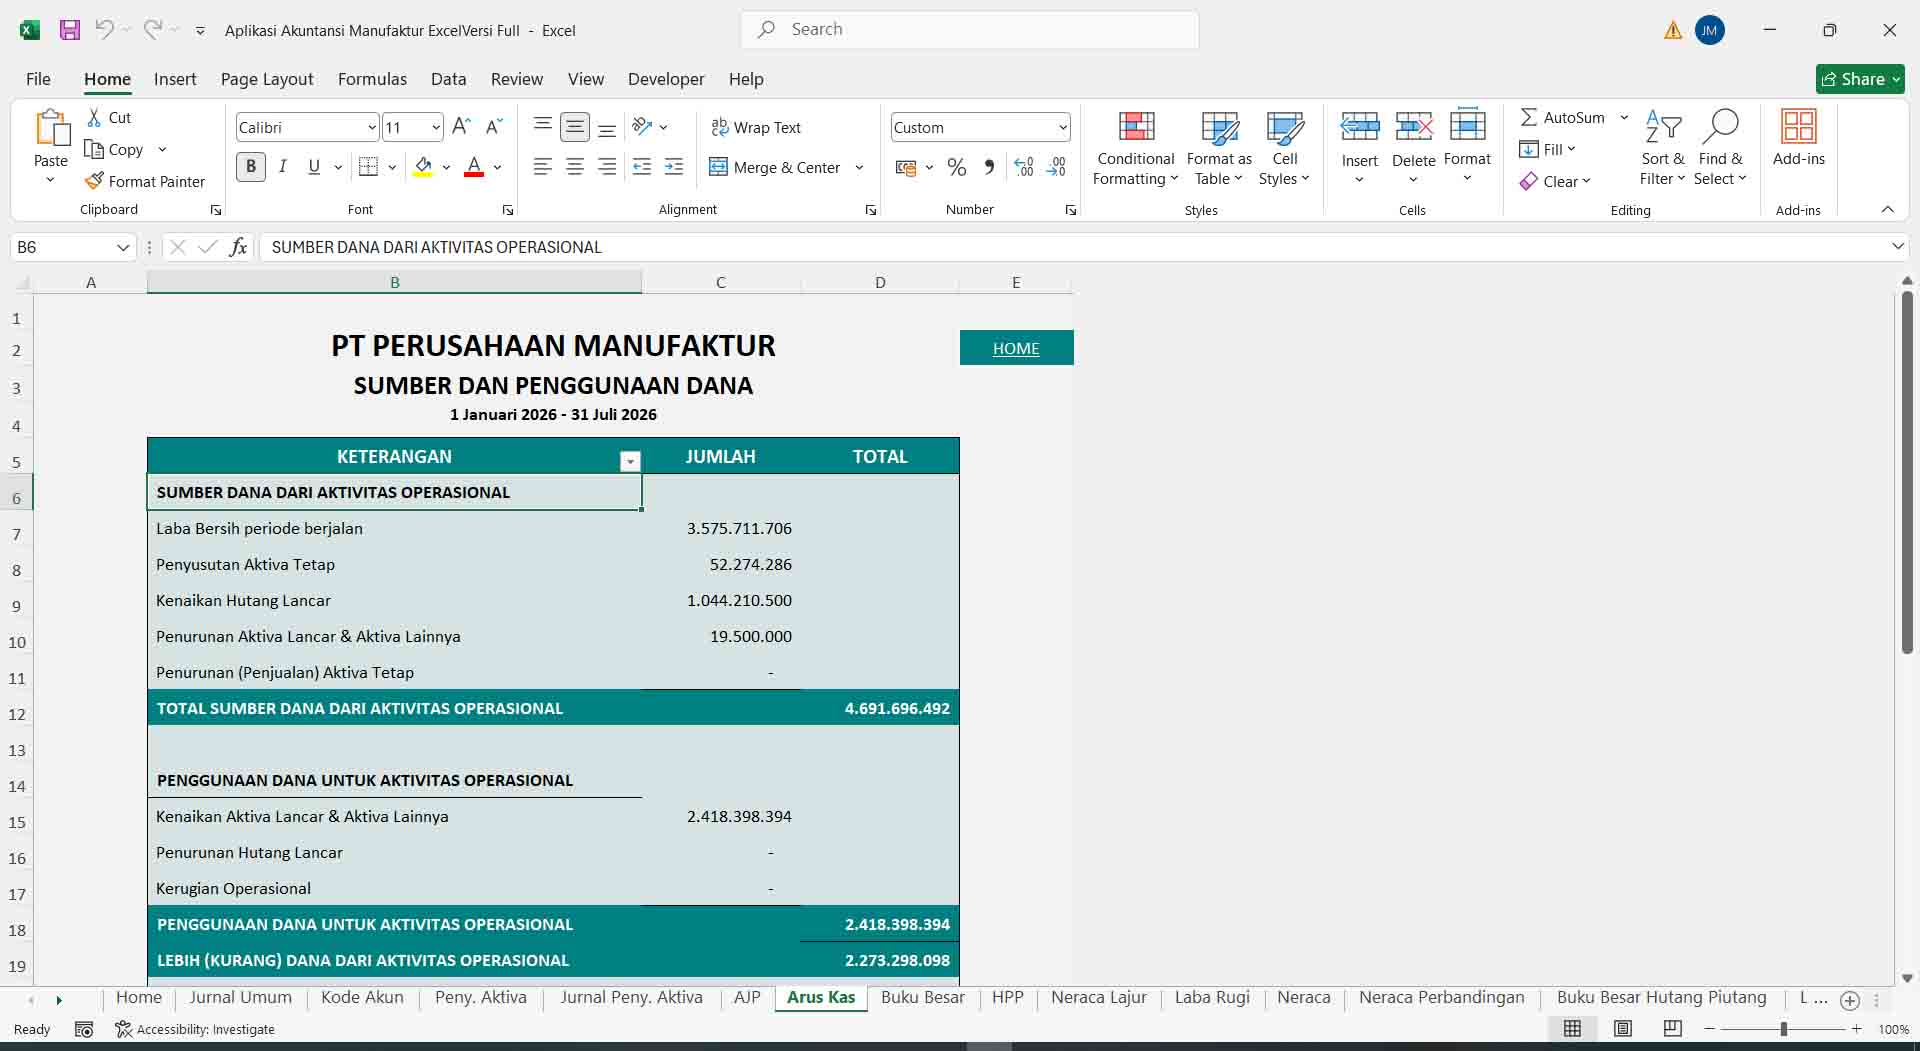
Task: Toggle Wrap Text for the cell
Action: coord(756,127)
